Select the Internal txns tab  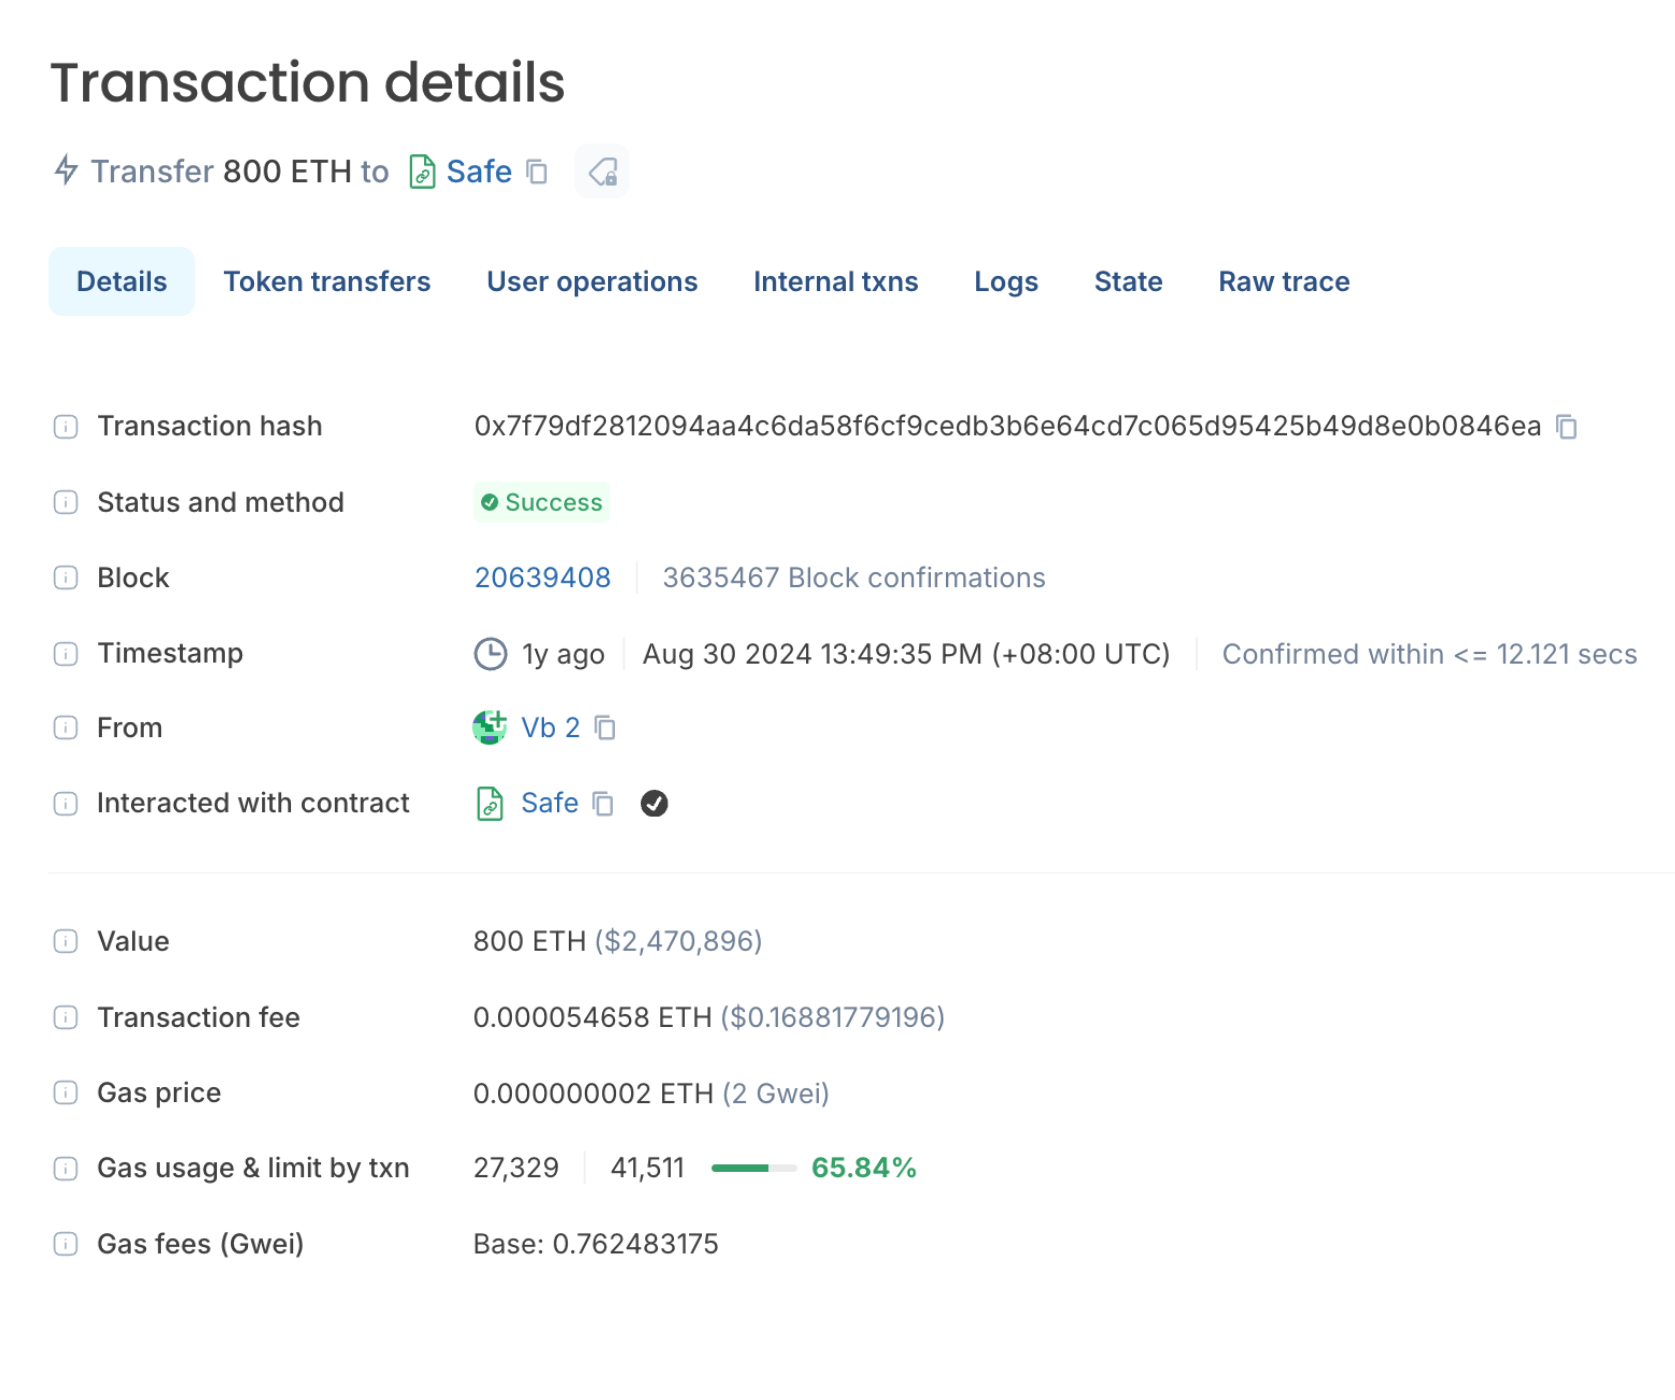[835, 281]
